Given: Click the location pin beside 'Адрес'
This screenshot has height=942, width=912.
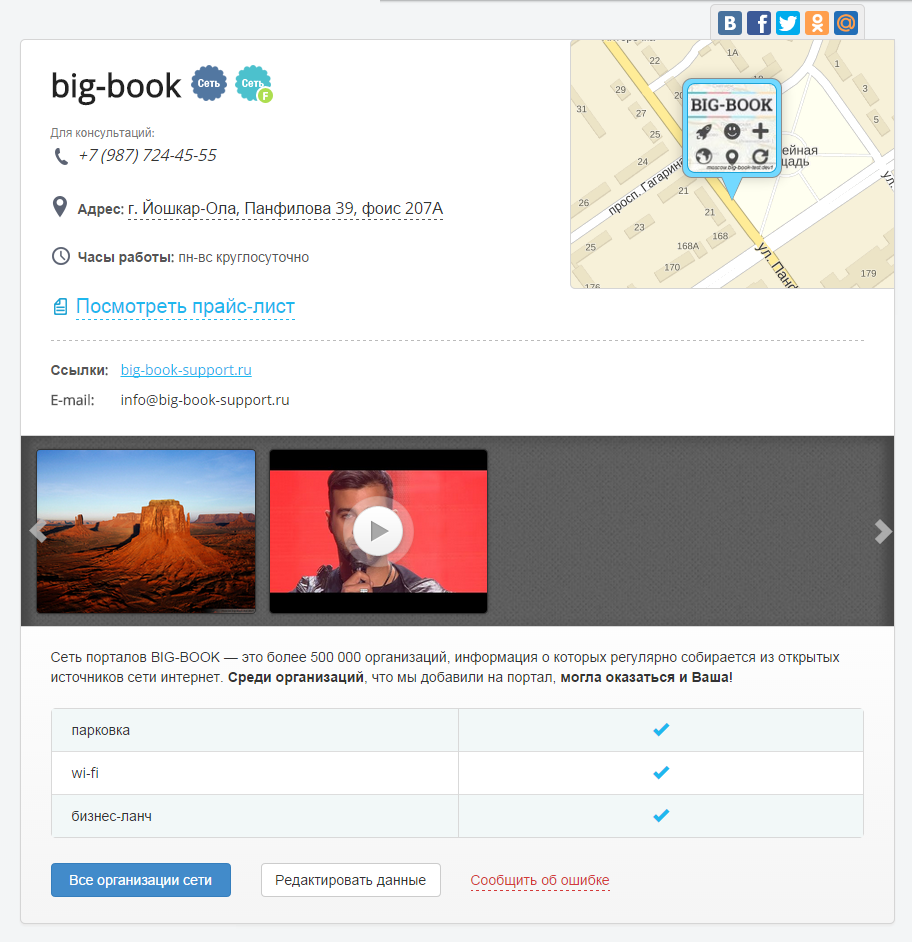Looking at the screenshot, I should click(60, 208).
